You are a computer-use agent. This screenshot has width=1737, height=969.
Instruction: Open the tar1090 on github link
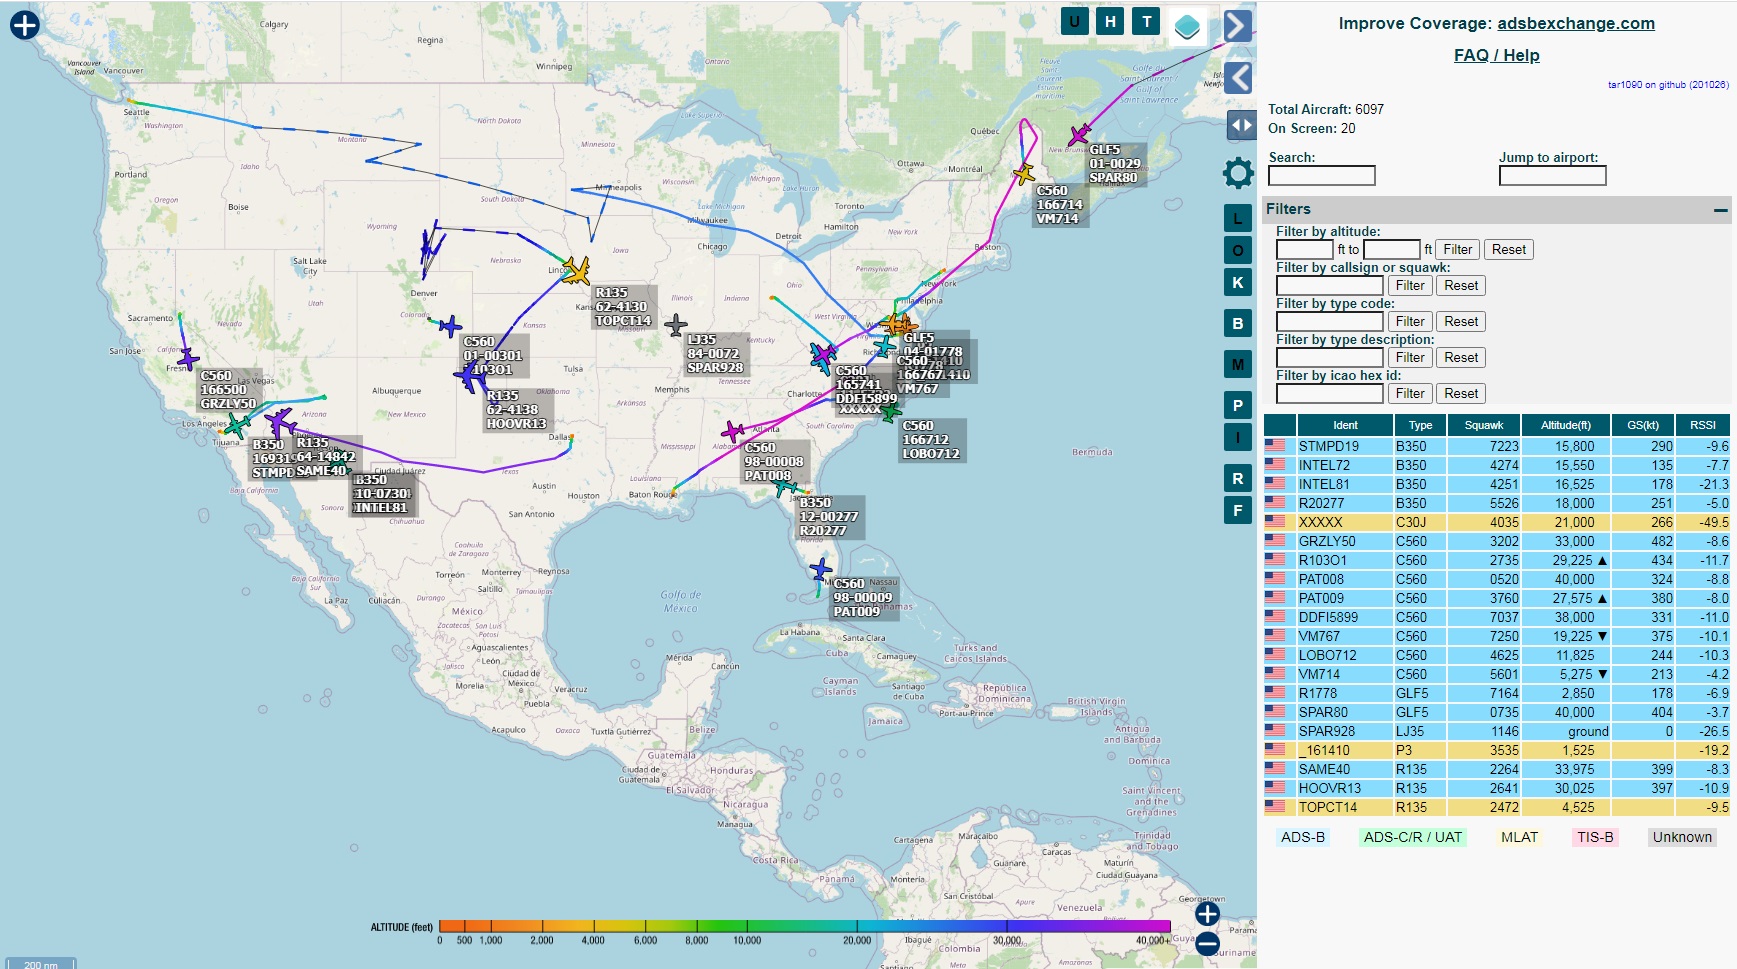coord(1668,85)
